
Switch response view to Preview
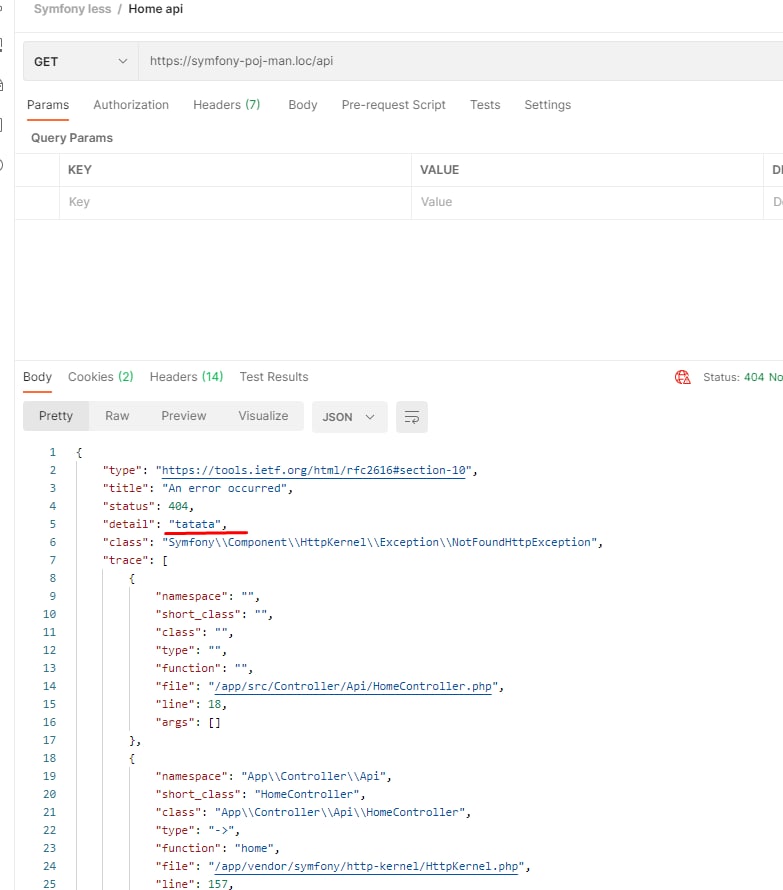pos(184,416)
